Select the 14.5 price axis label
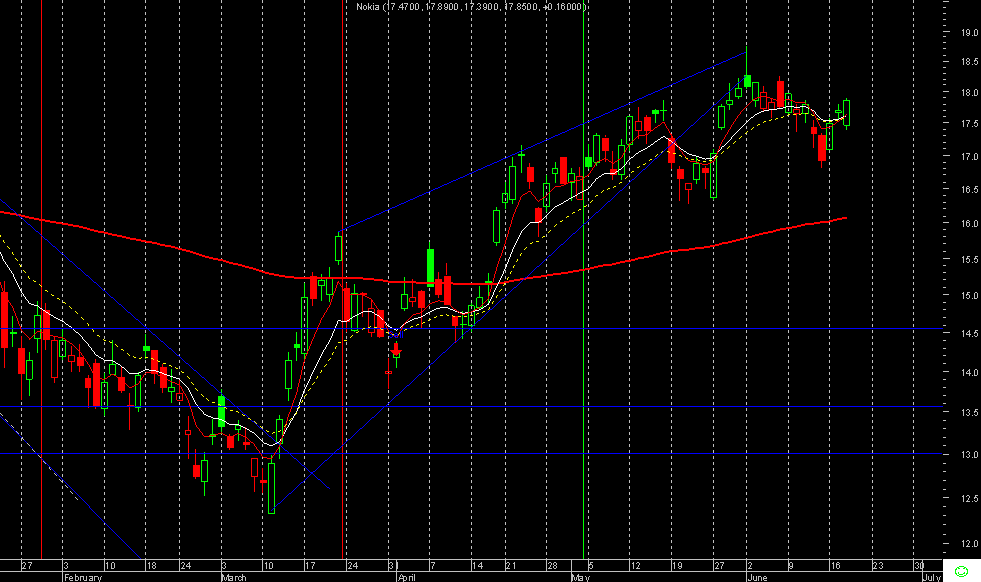The width and height of the screenshot is (981, 582). [970, 334]
